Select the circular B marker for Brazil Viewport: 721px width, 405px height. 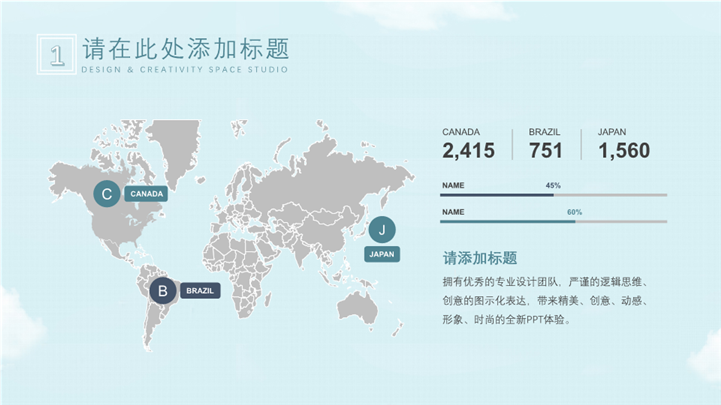coord(161,291)
